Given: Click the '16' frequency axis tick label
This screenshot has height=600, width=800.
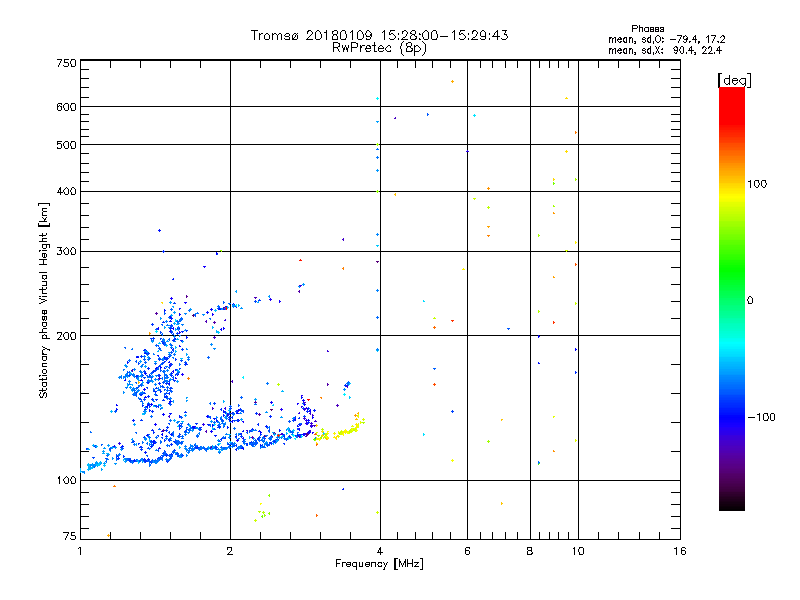Looking at the screenshot, I should 680,551.
